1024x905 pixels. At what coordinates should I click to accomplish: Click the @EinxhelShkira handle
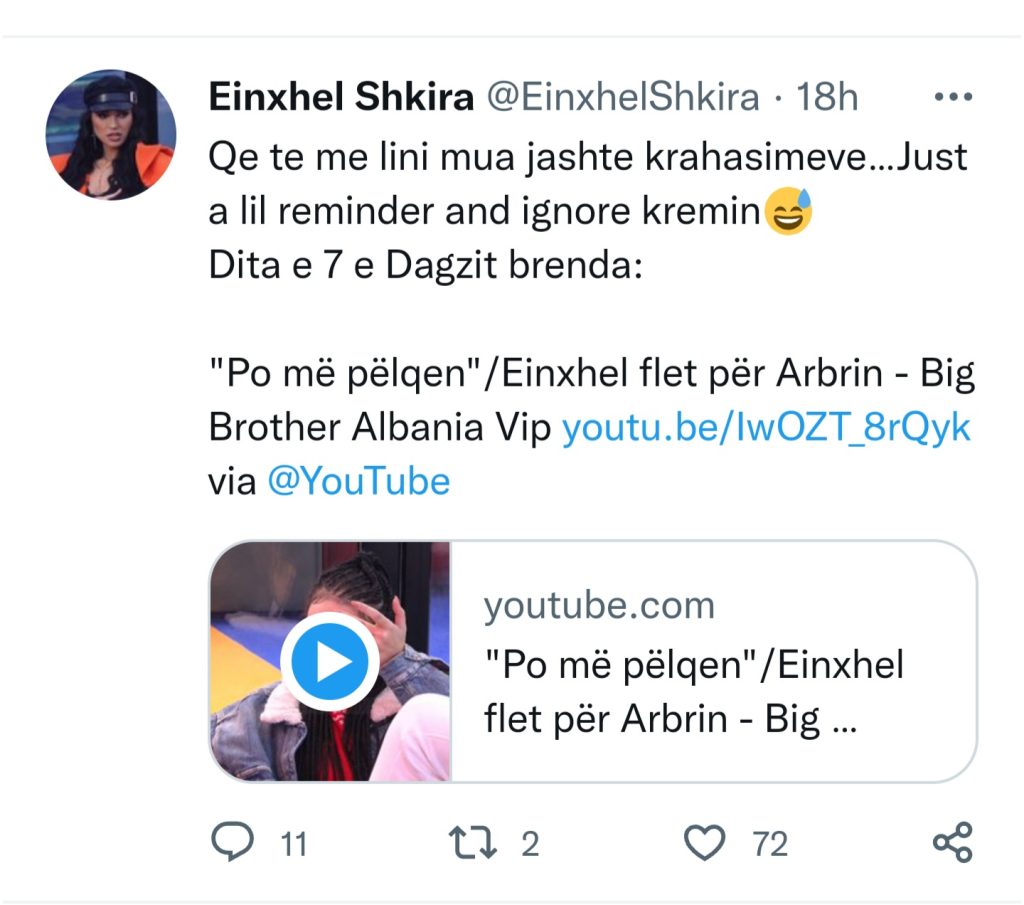pyautogui.click(x=622, y=98)
